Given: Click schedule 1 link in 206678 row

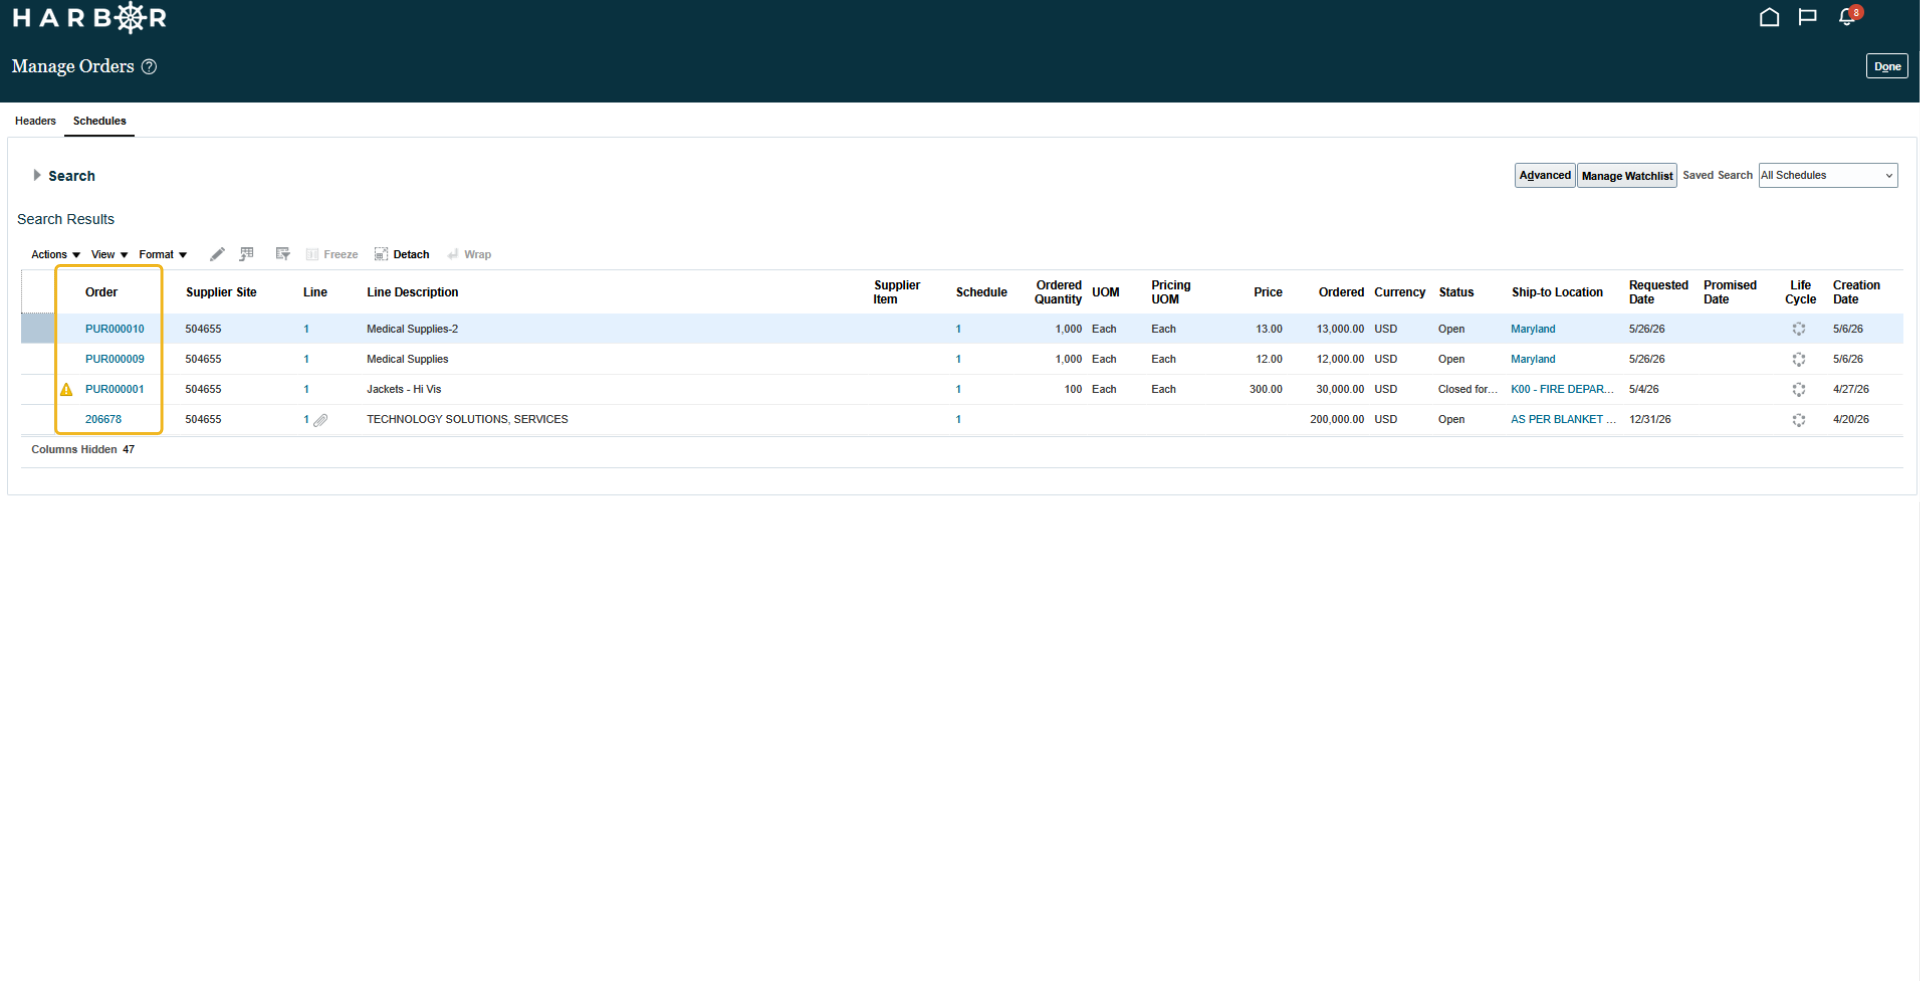Looking at the screenshot, I should [x=958, y=420].
